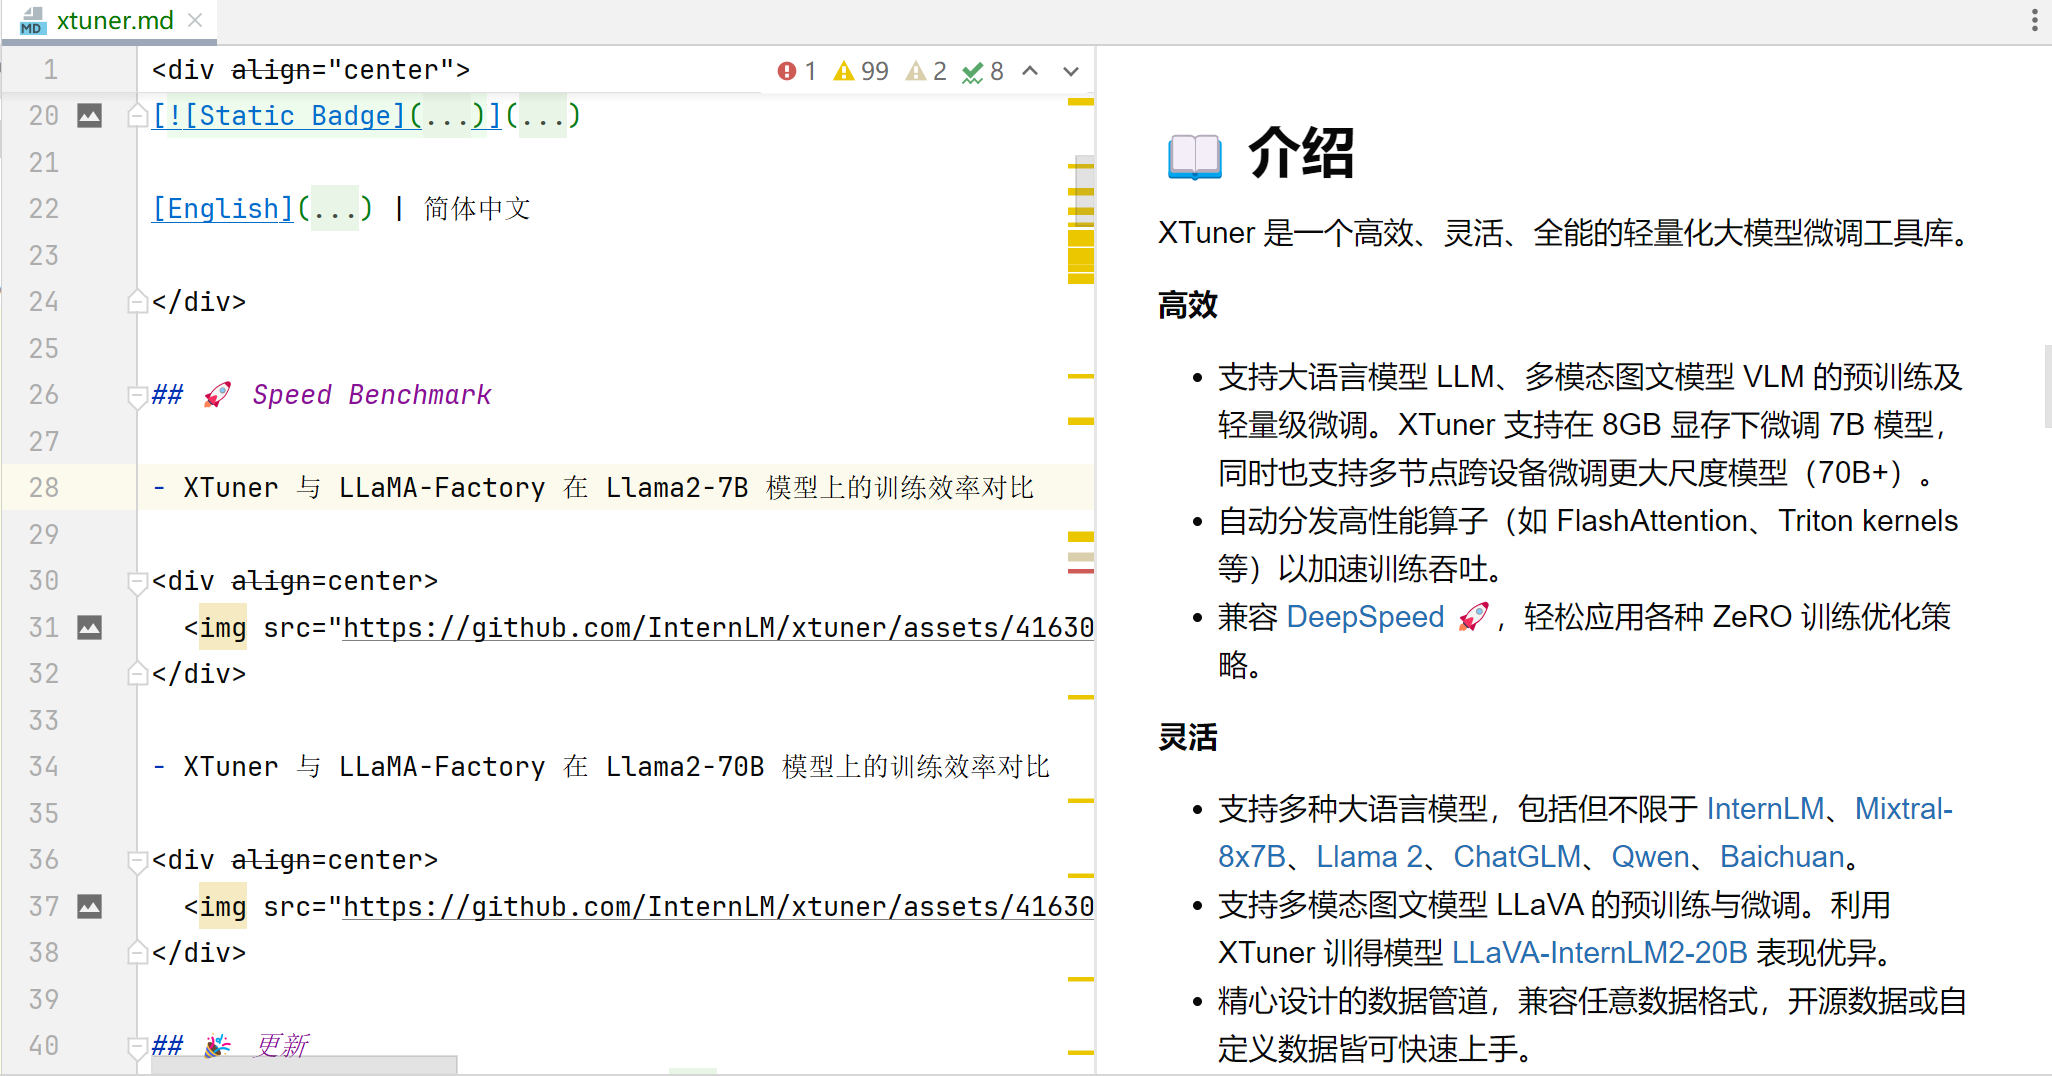Click the image gutter icon on line 37
Viewport: 2052px width, 1076px height.
click(x=90, y=907)
